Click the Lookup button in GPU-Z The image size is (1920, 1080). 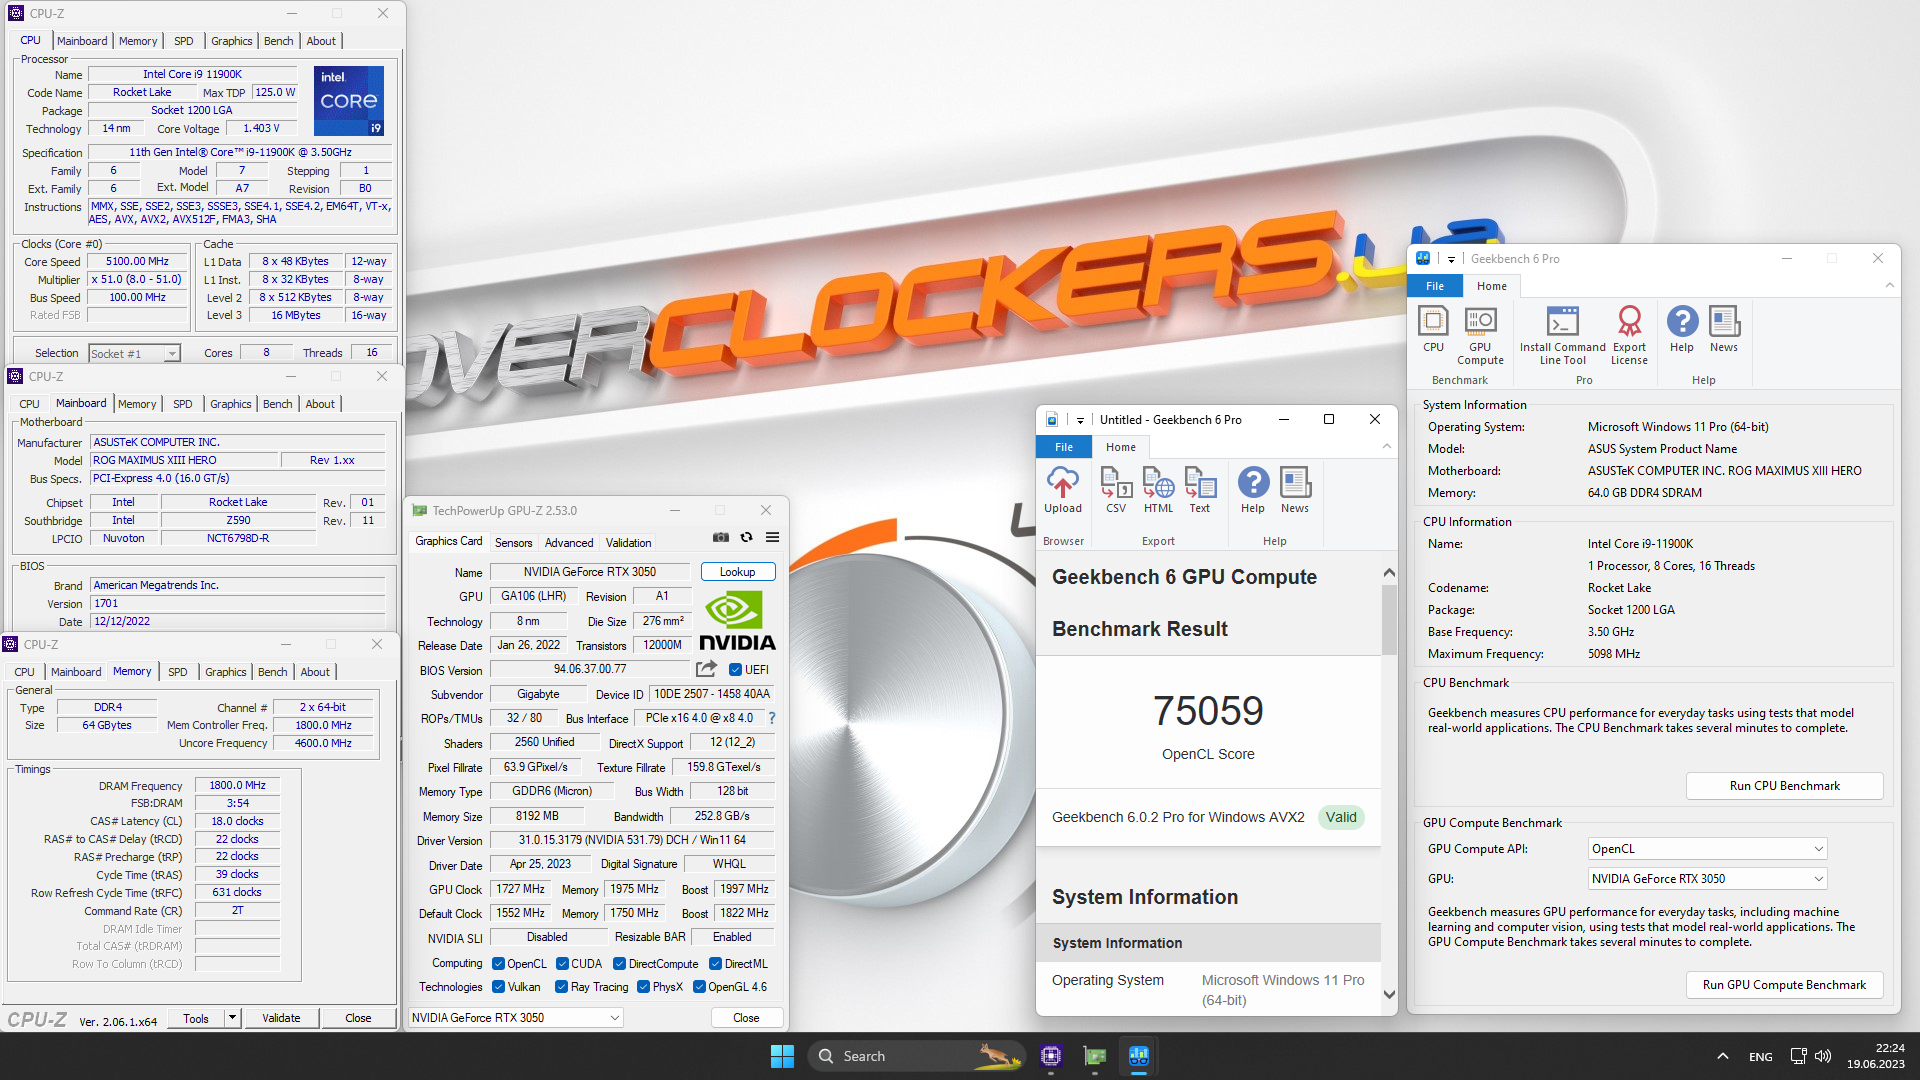(737, 572)
